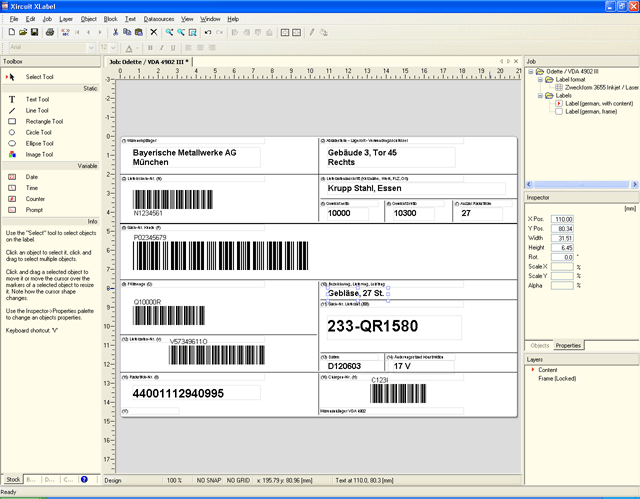Screen dimensions: 640x499
Task: Click the Zoom to fit icon
Action: [192, 32]
